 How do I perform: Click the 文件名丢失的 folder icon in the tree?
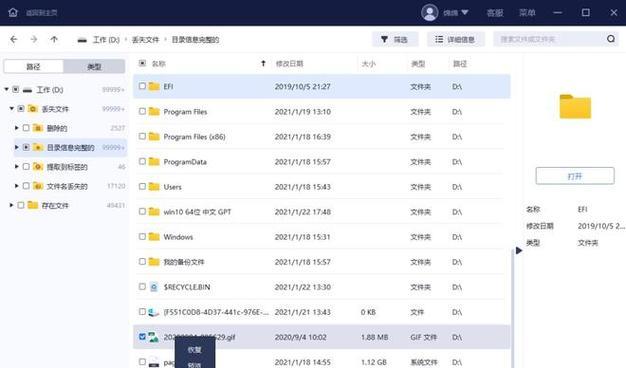click(38, 186)
